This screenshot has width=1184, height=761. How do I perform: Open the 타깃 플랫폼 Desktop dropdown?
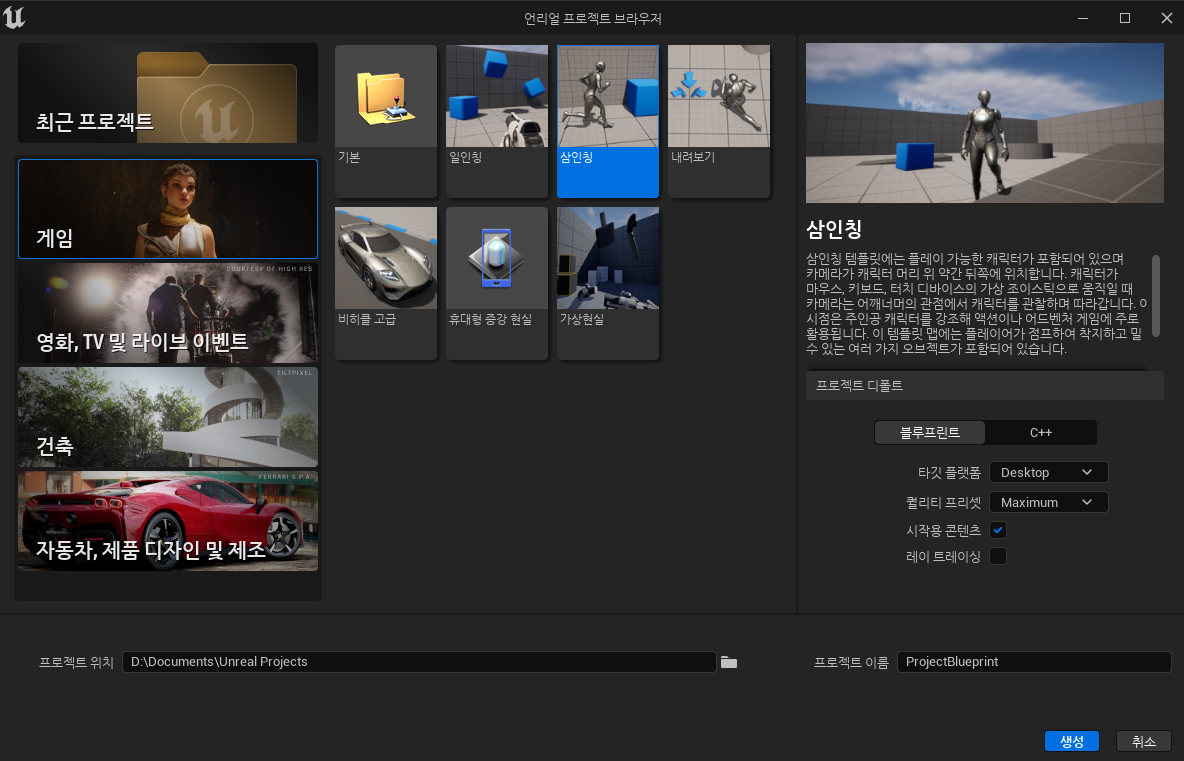[x=1048, y=473]
